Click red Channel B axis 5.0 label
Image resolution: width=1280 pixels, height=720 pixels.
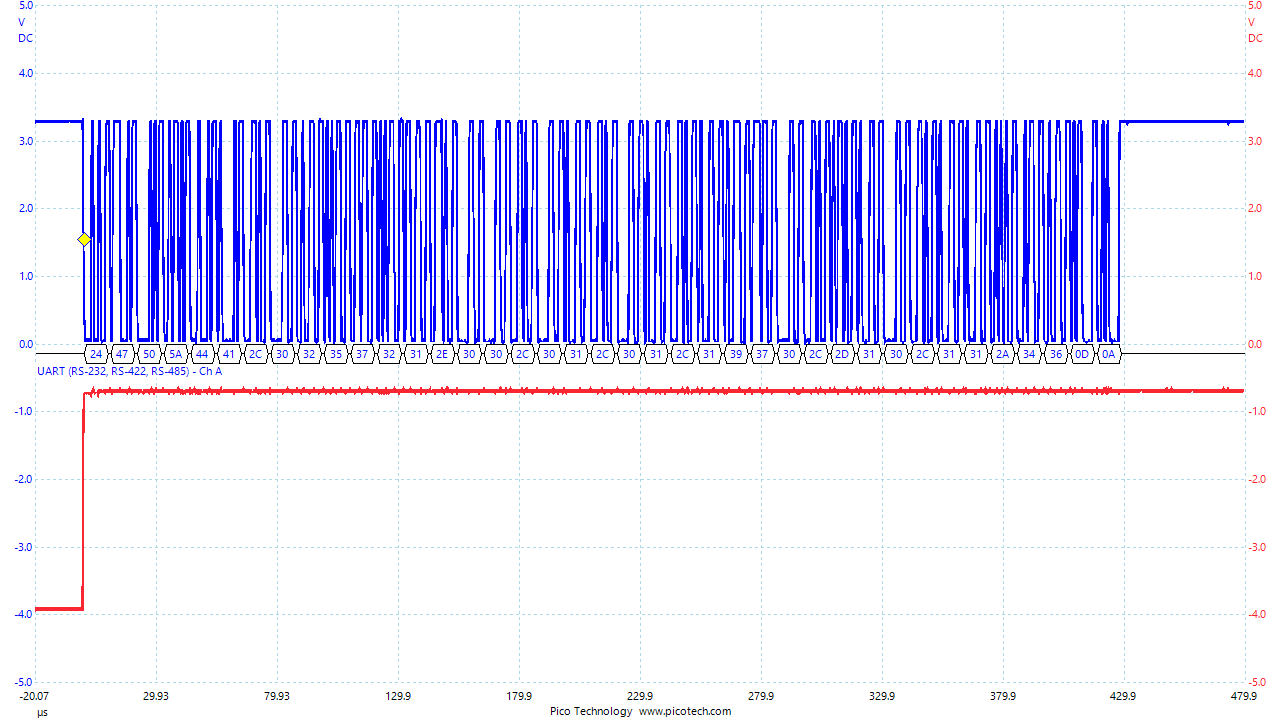click(1256, 5)
